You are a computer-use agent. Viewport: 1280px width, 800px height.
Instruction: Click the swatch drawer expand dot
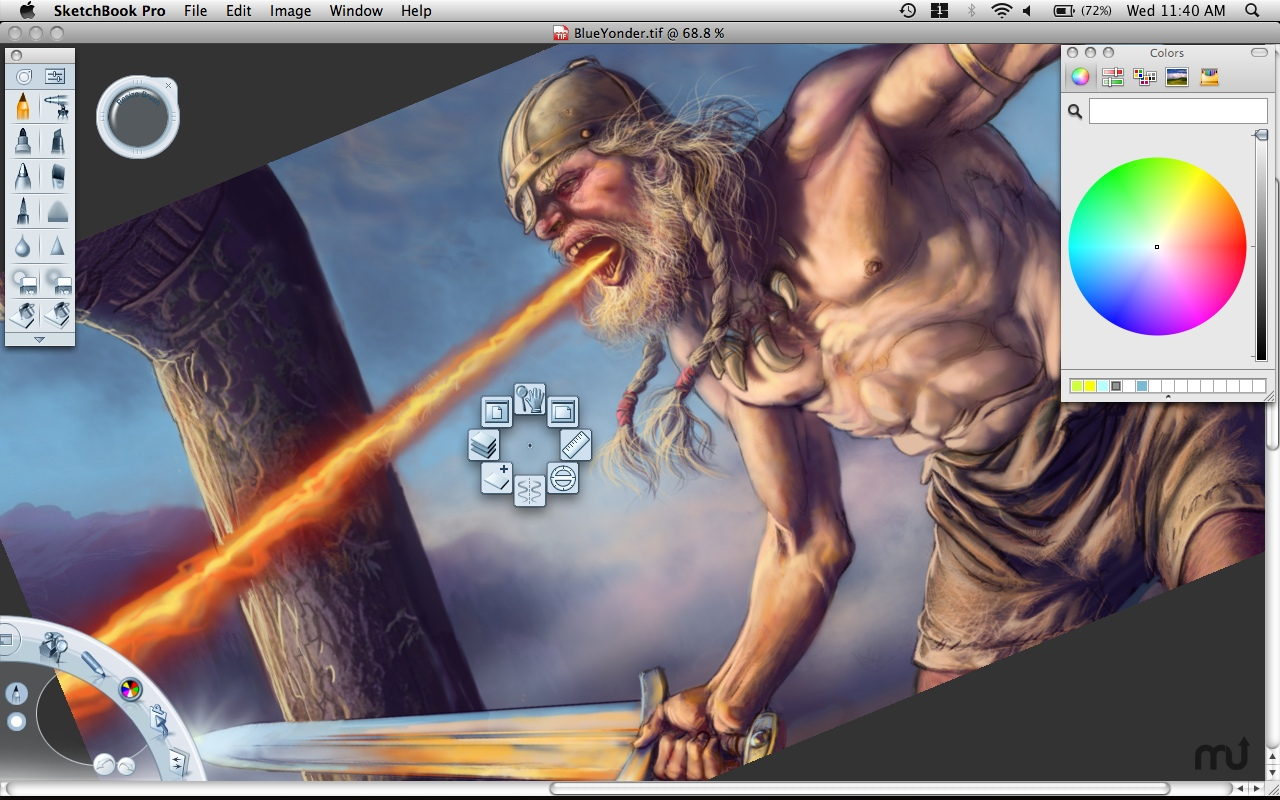click(1168, 397)
